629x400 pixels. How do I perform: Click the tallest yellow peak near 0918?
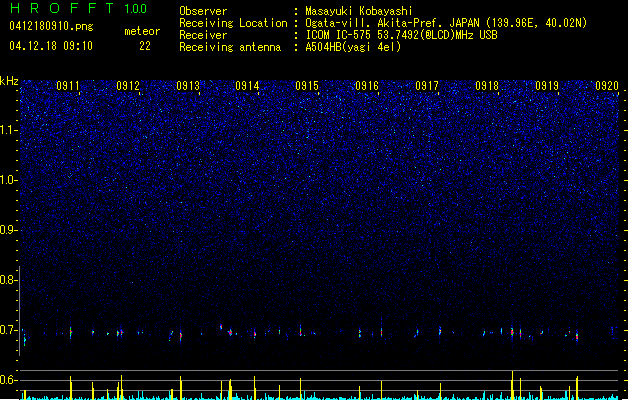click(512, 385)
